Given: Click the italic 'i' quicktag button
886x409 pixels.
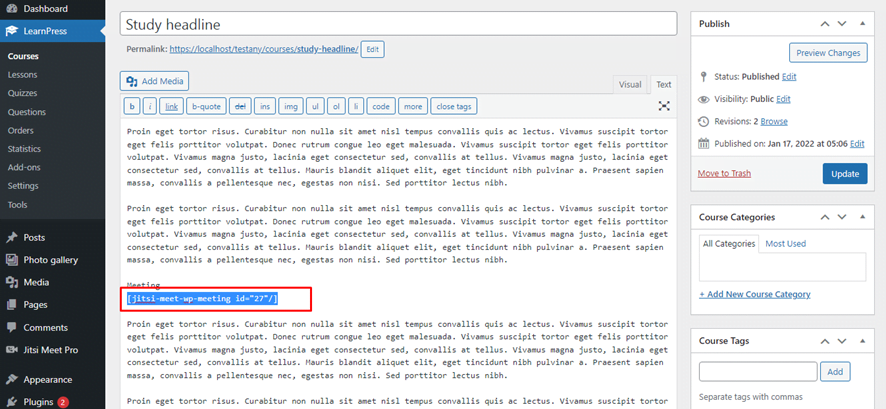Looking at the screenshot, I should (150, 106).
